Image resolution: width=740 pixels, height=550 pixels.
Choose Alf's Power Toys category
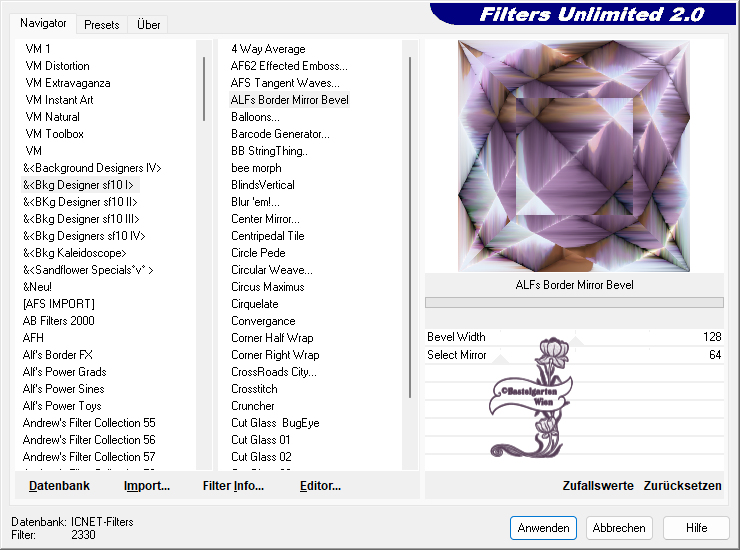click(x=62, y=406)
